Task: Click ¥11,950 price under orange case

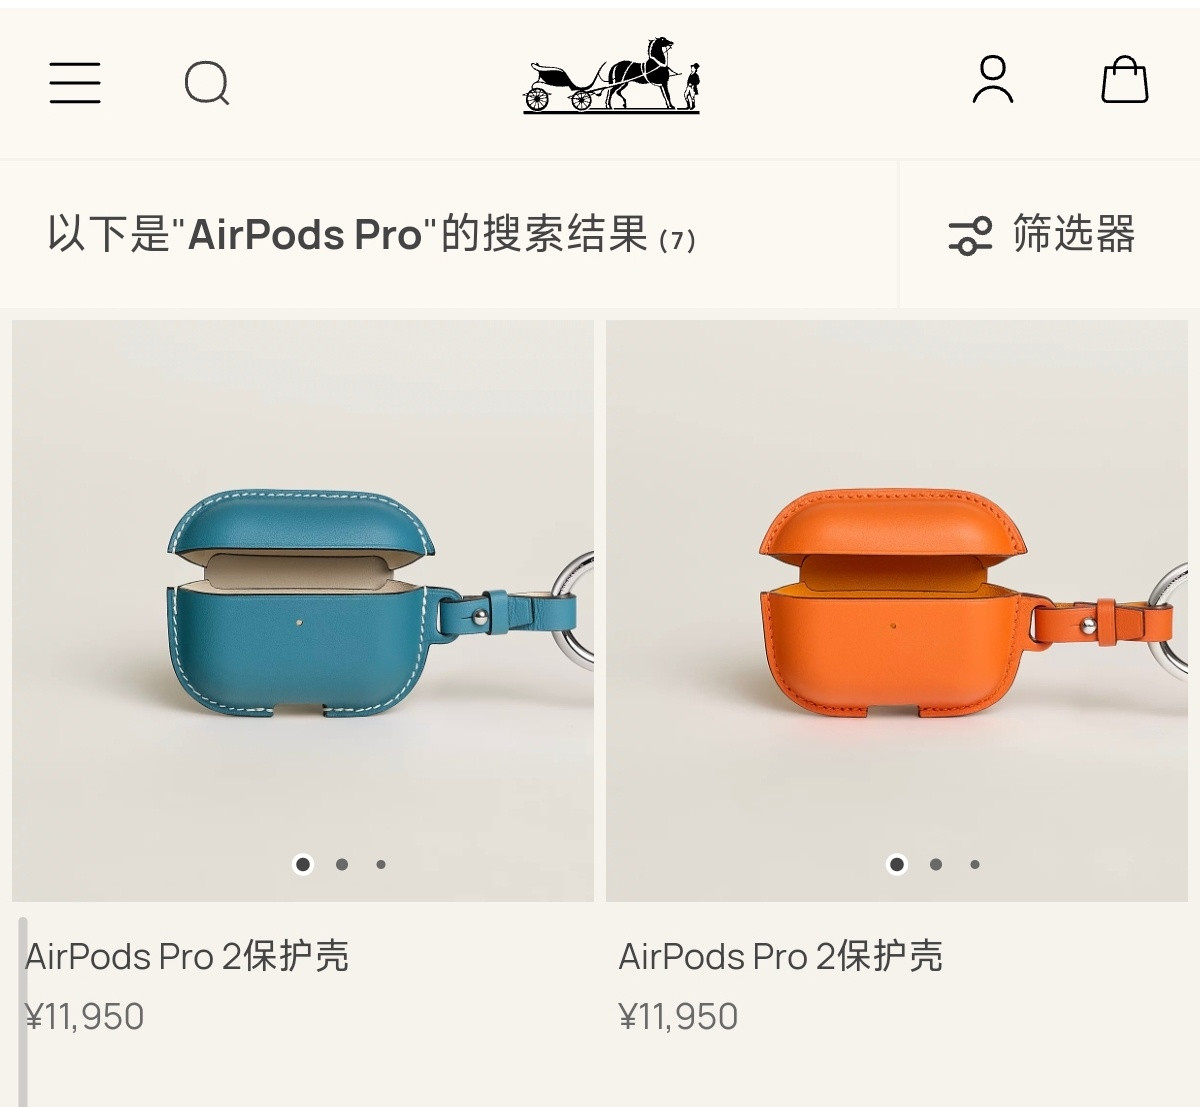Action: click(x=679, y=1017)
